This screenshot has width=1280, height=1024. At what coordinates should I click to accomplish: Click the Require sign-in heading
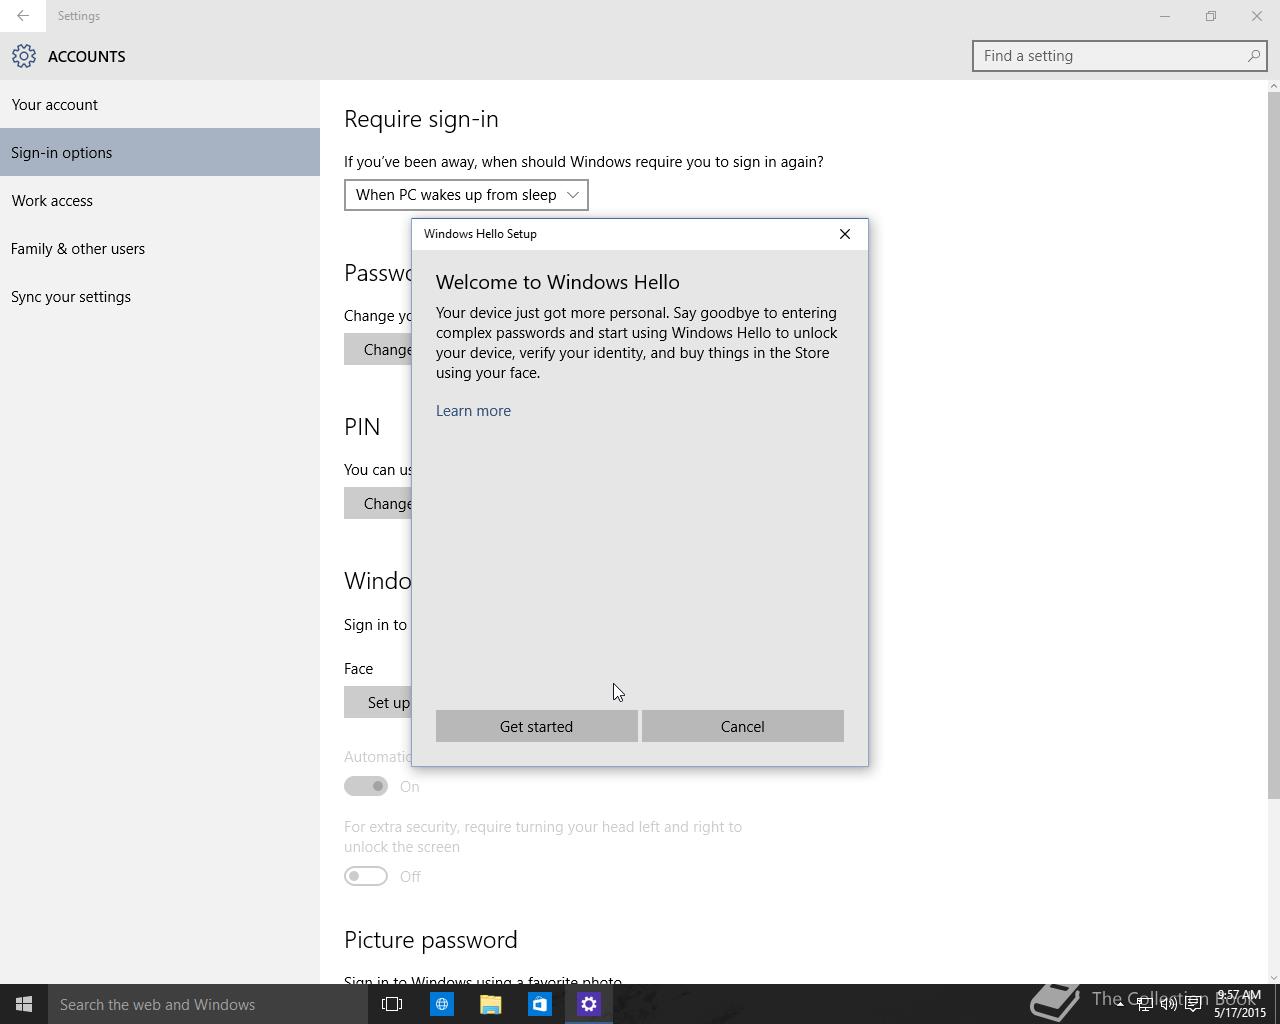[421, 119]
